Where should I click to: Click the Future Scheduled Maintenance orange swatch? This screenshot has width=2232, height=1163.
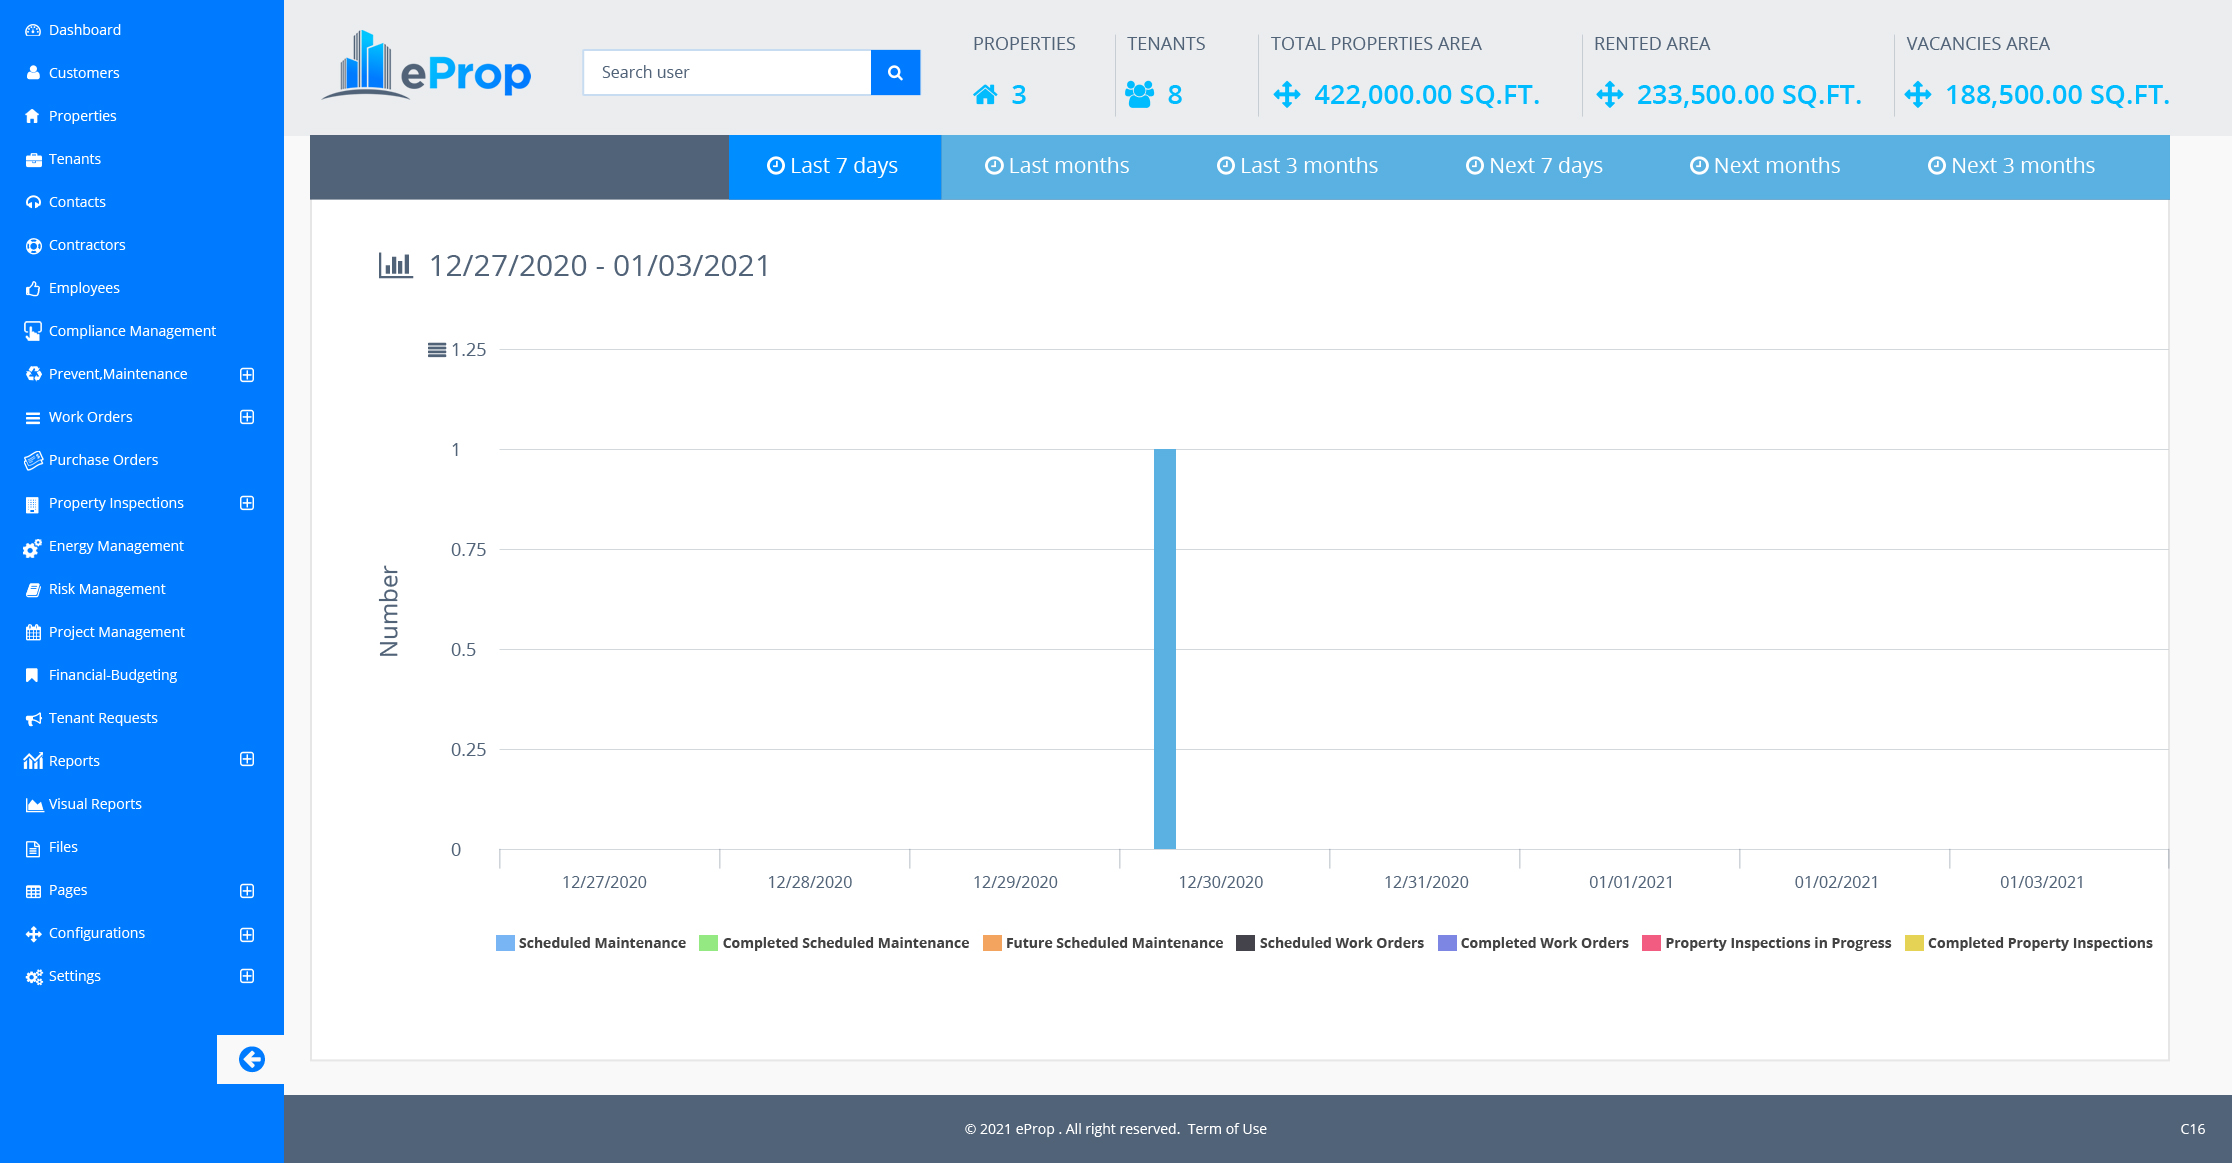[992, 943]
